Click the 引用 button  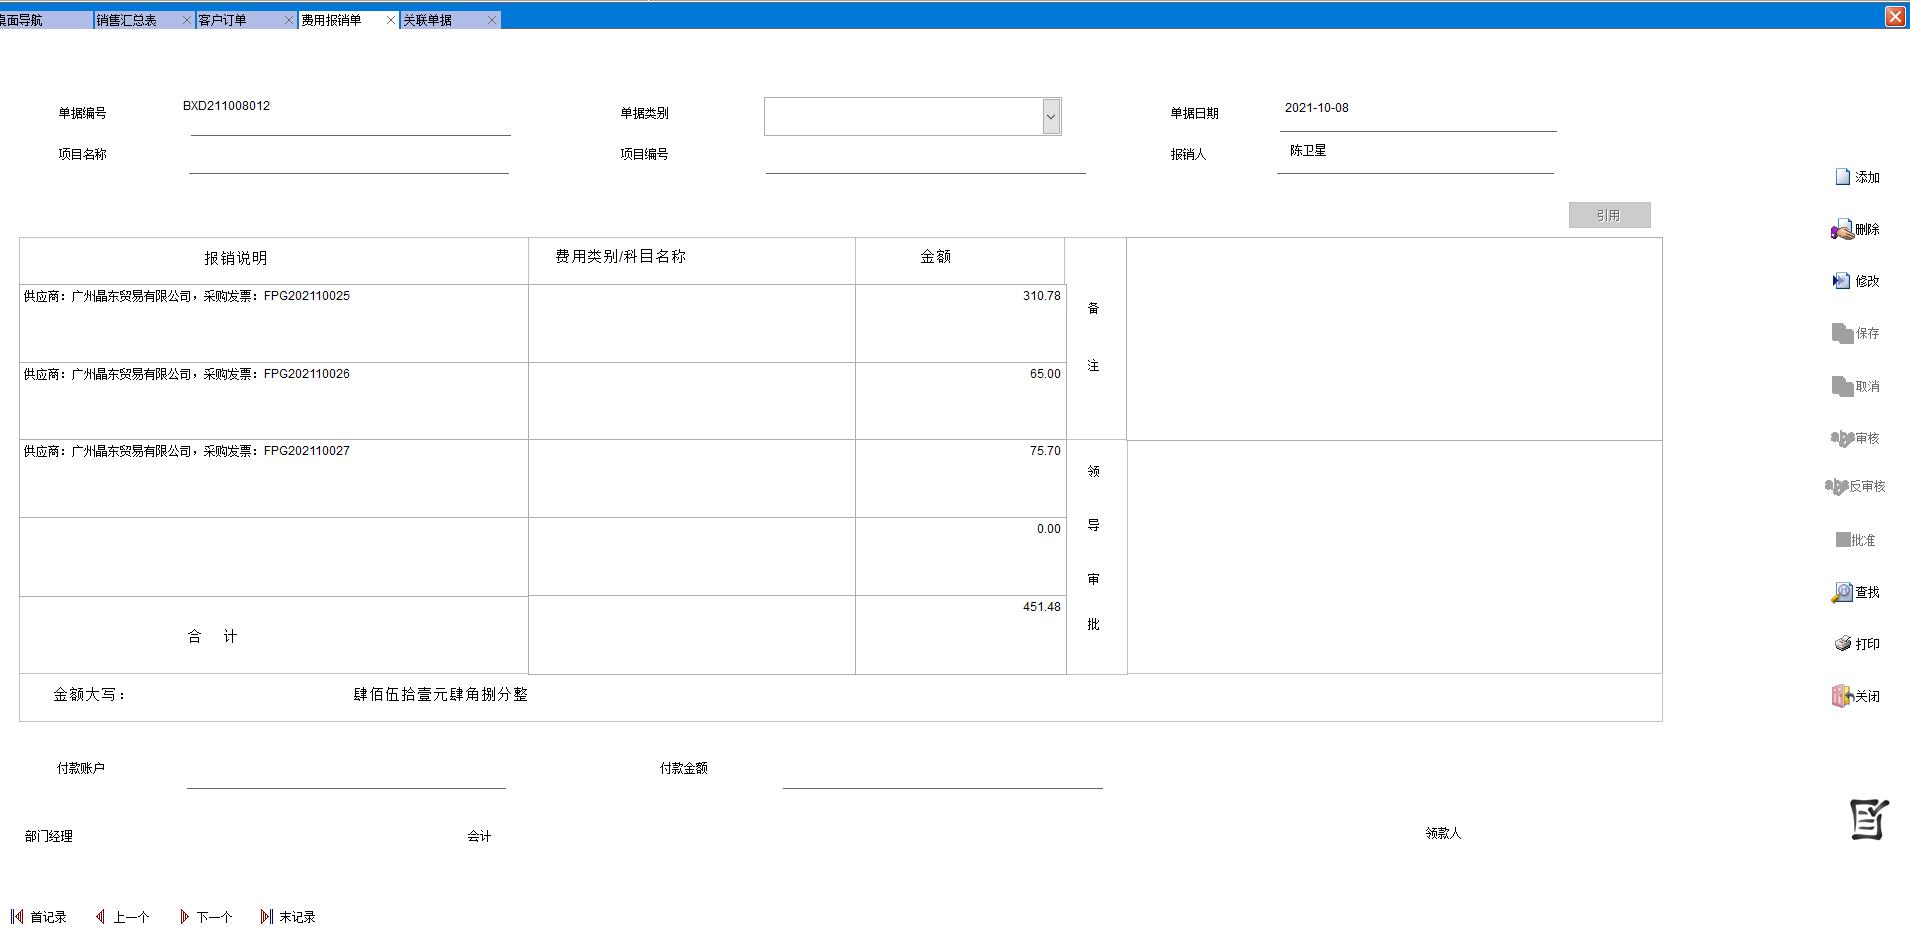[1609, 214]
